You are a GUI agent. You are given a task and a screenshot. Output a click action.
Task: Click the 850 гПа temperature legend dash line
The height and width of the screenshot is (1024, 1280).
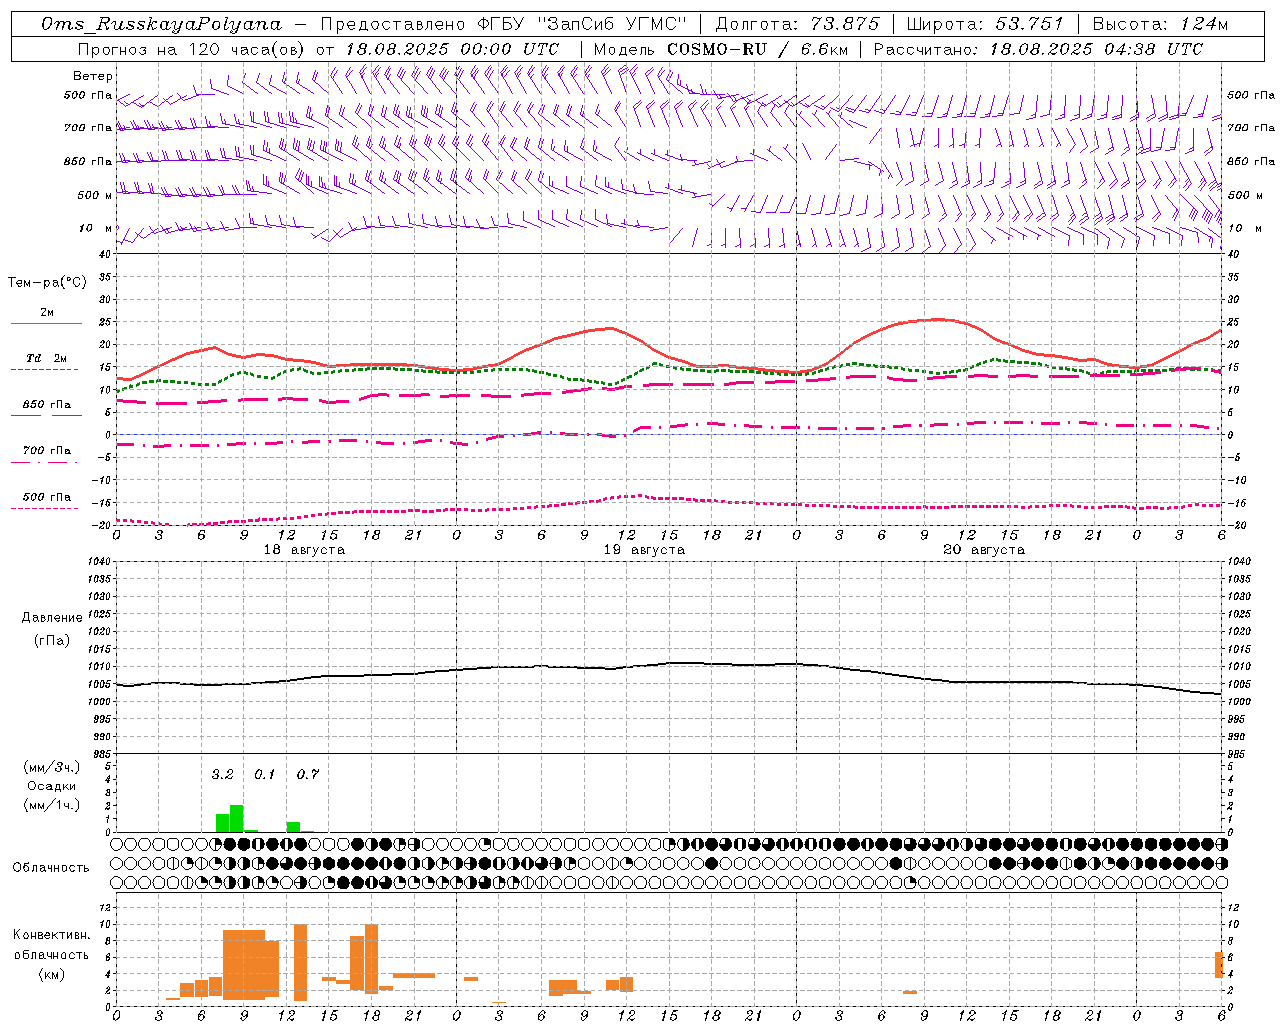pos(44,416)
